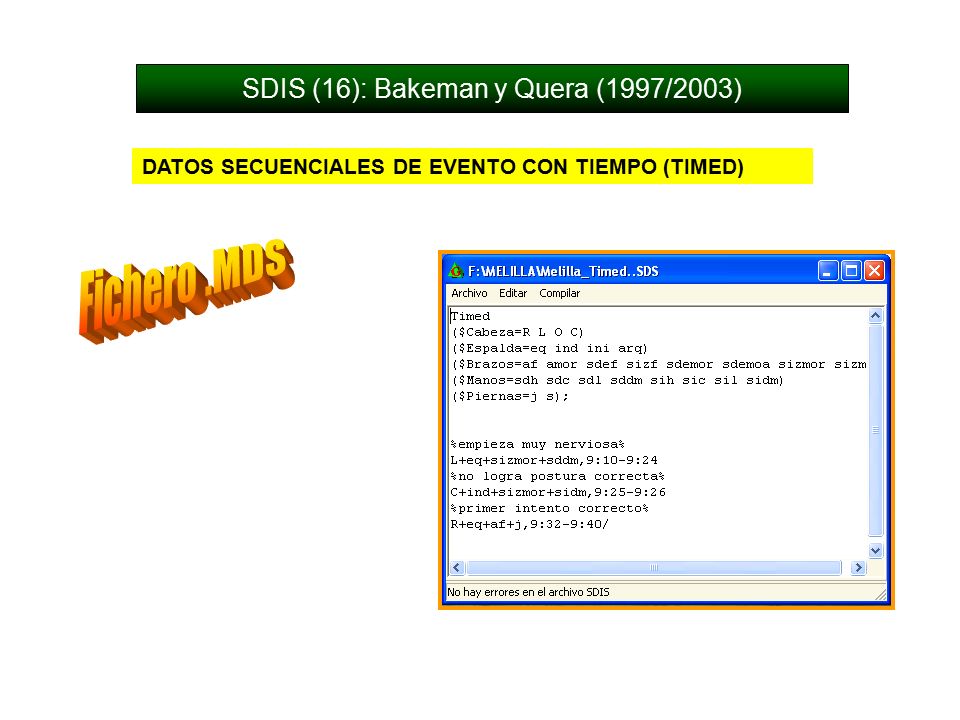
Task: Click the vertical scrollbar thumb
Action: 876,430
